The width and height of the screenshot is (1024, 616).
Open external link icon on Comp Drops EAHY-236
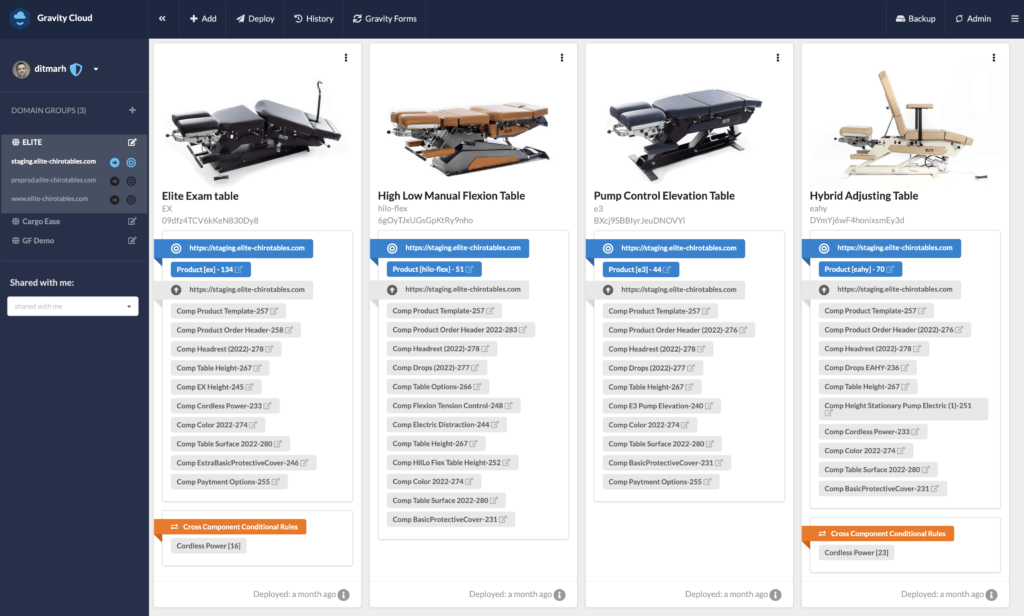[x=905, y=368]
